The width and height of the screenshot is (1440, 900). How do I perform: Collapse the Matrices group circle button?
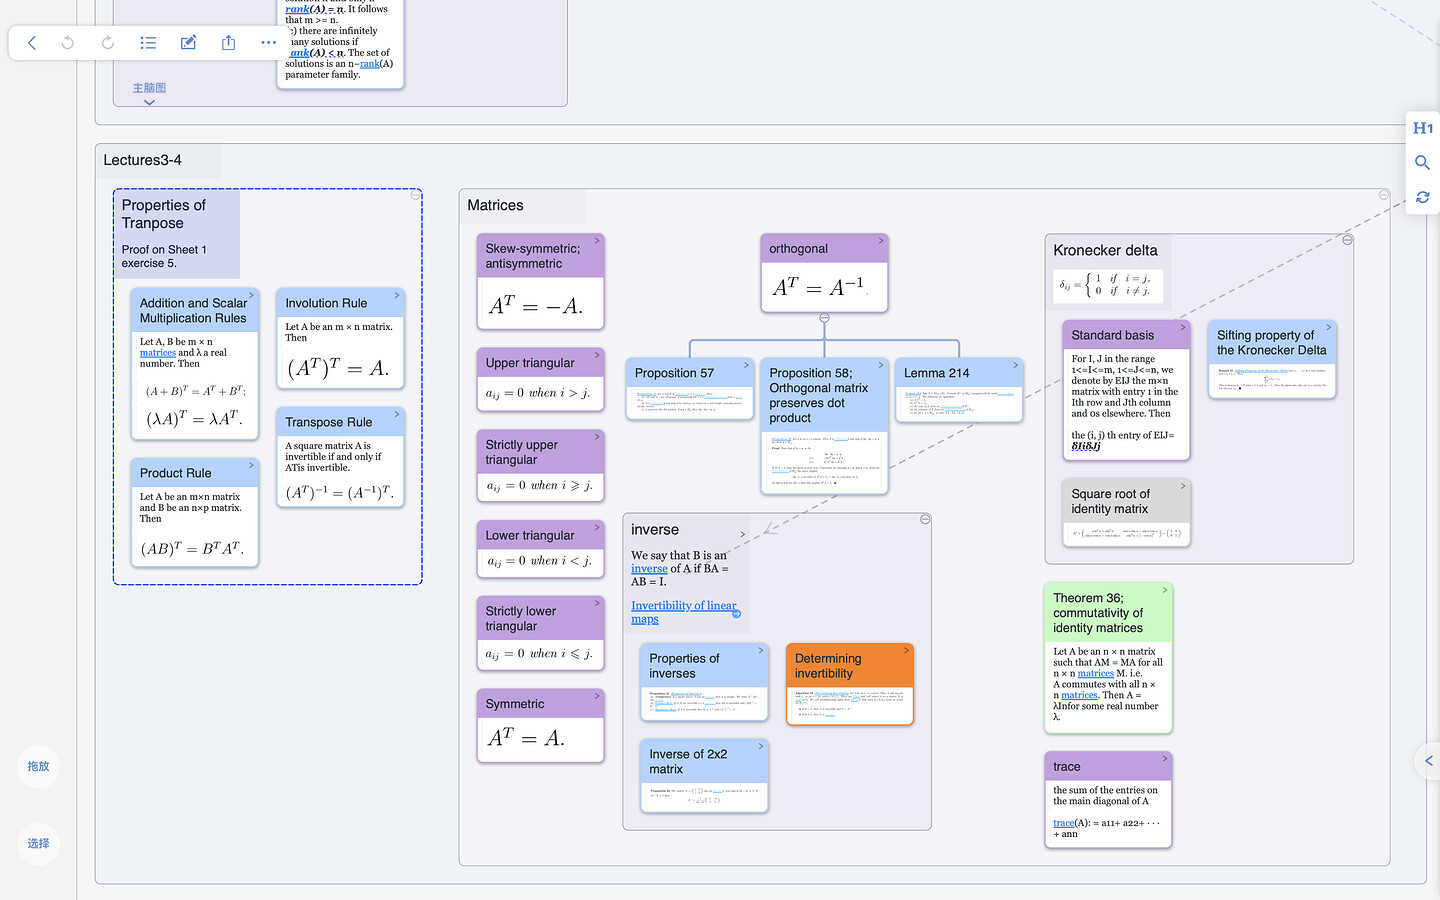(1384, 195)
